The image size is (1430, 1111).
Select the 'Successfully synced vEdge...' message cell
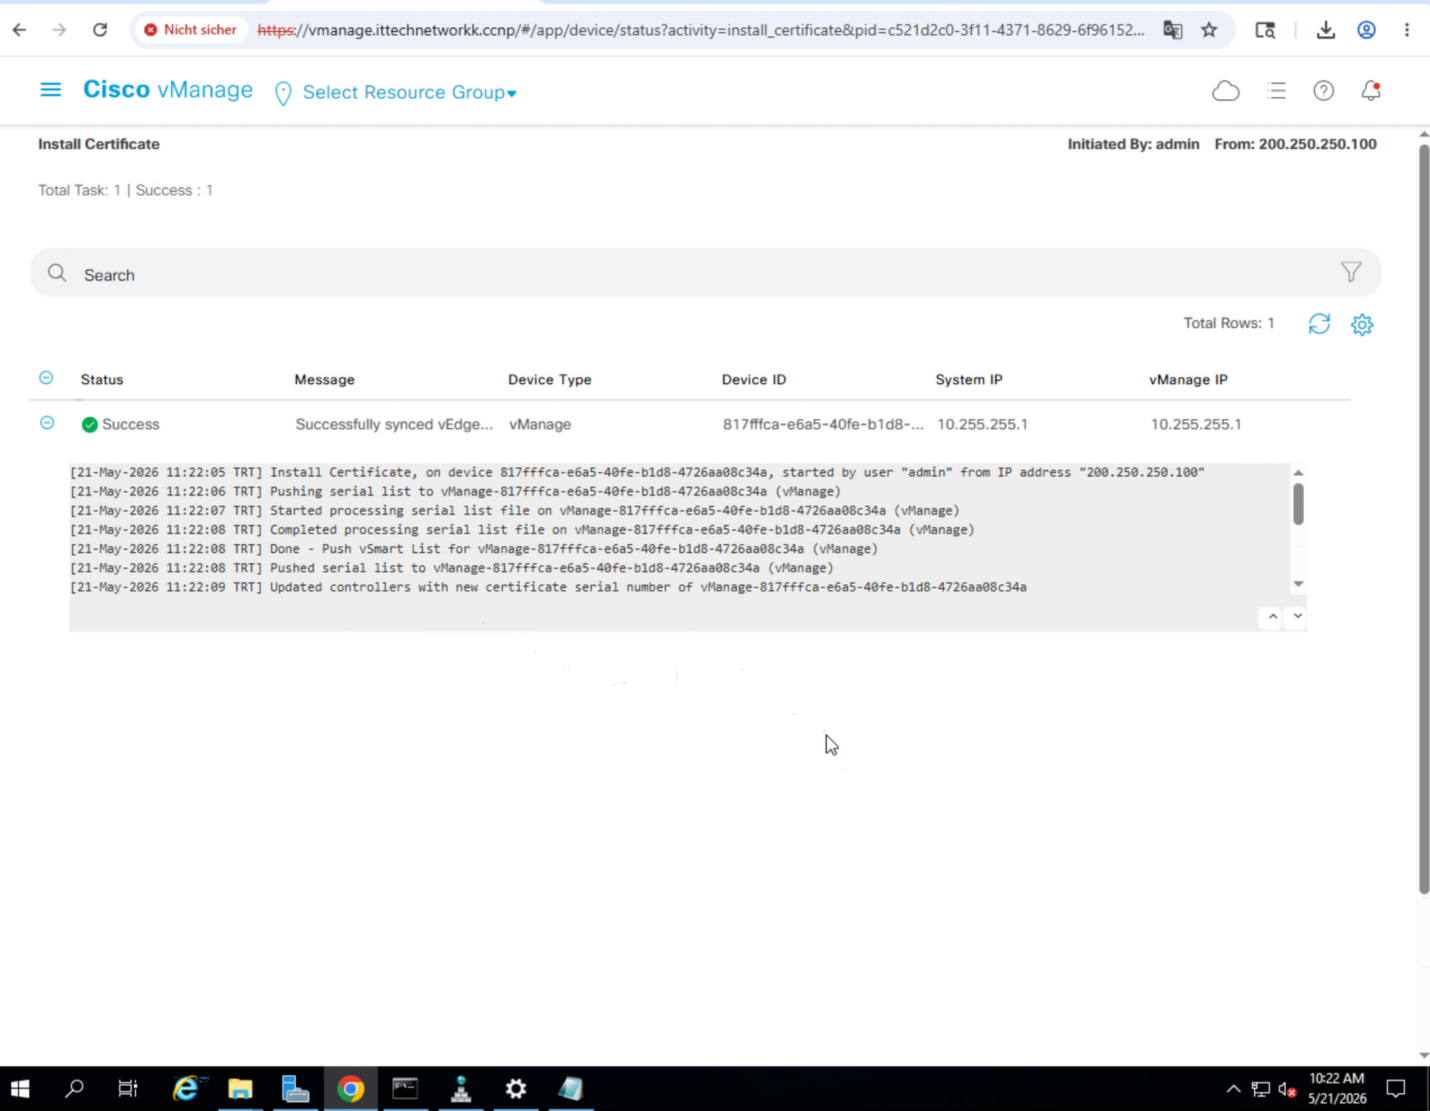coord(394,424)
